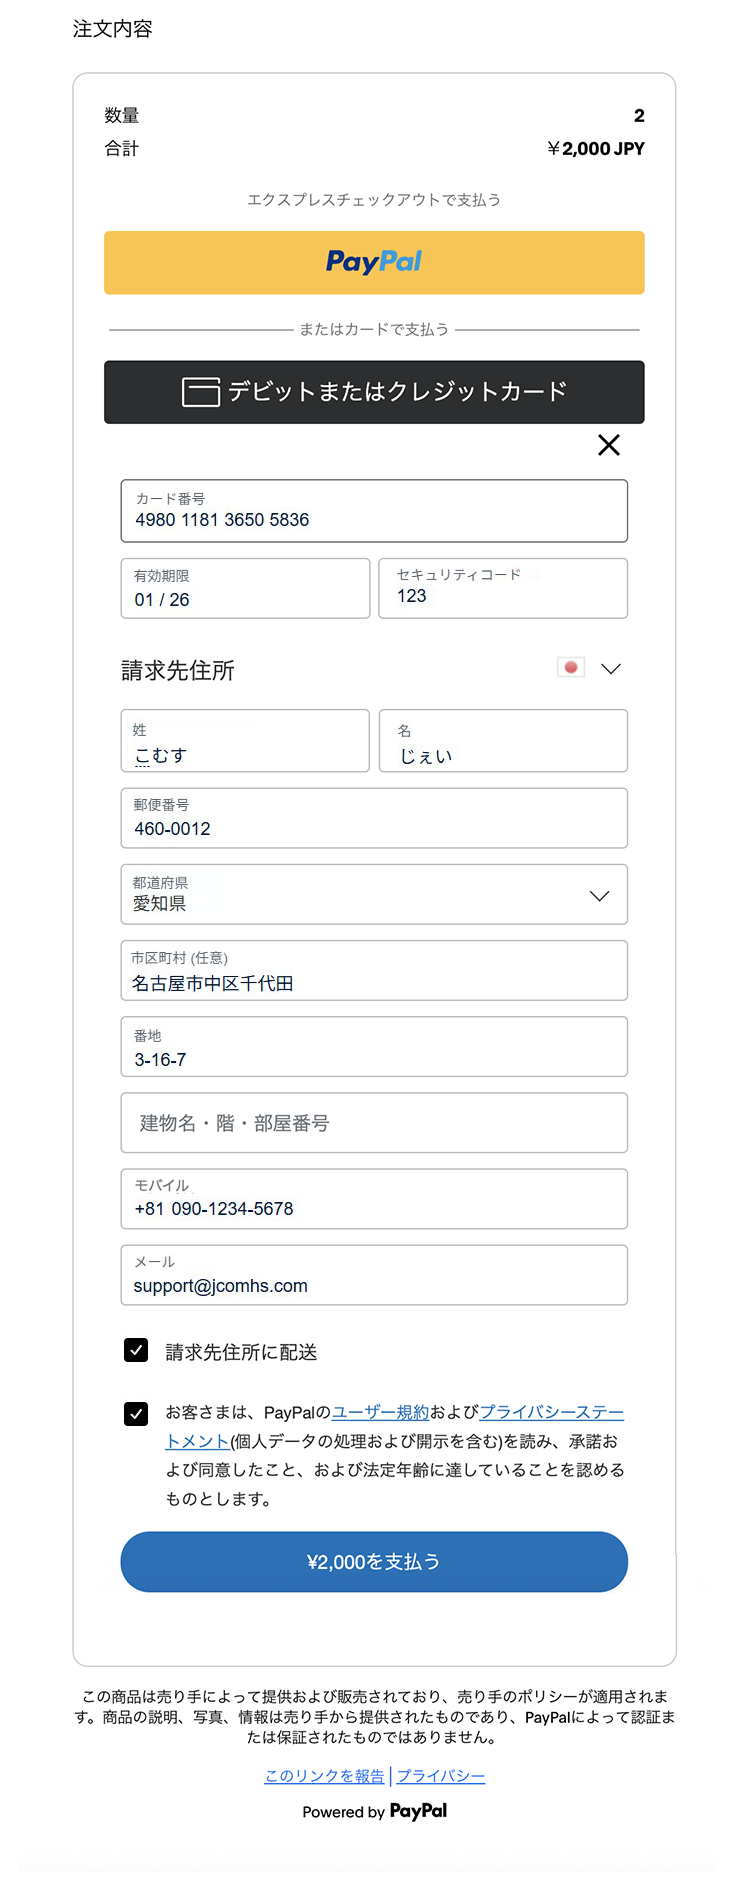Open the プライバシーステートメント link
The image size is (750, 1904).
[x=551, y=1412]
